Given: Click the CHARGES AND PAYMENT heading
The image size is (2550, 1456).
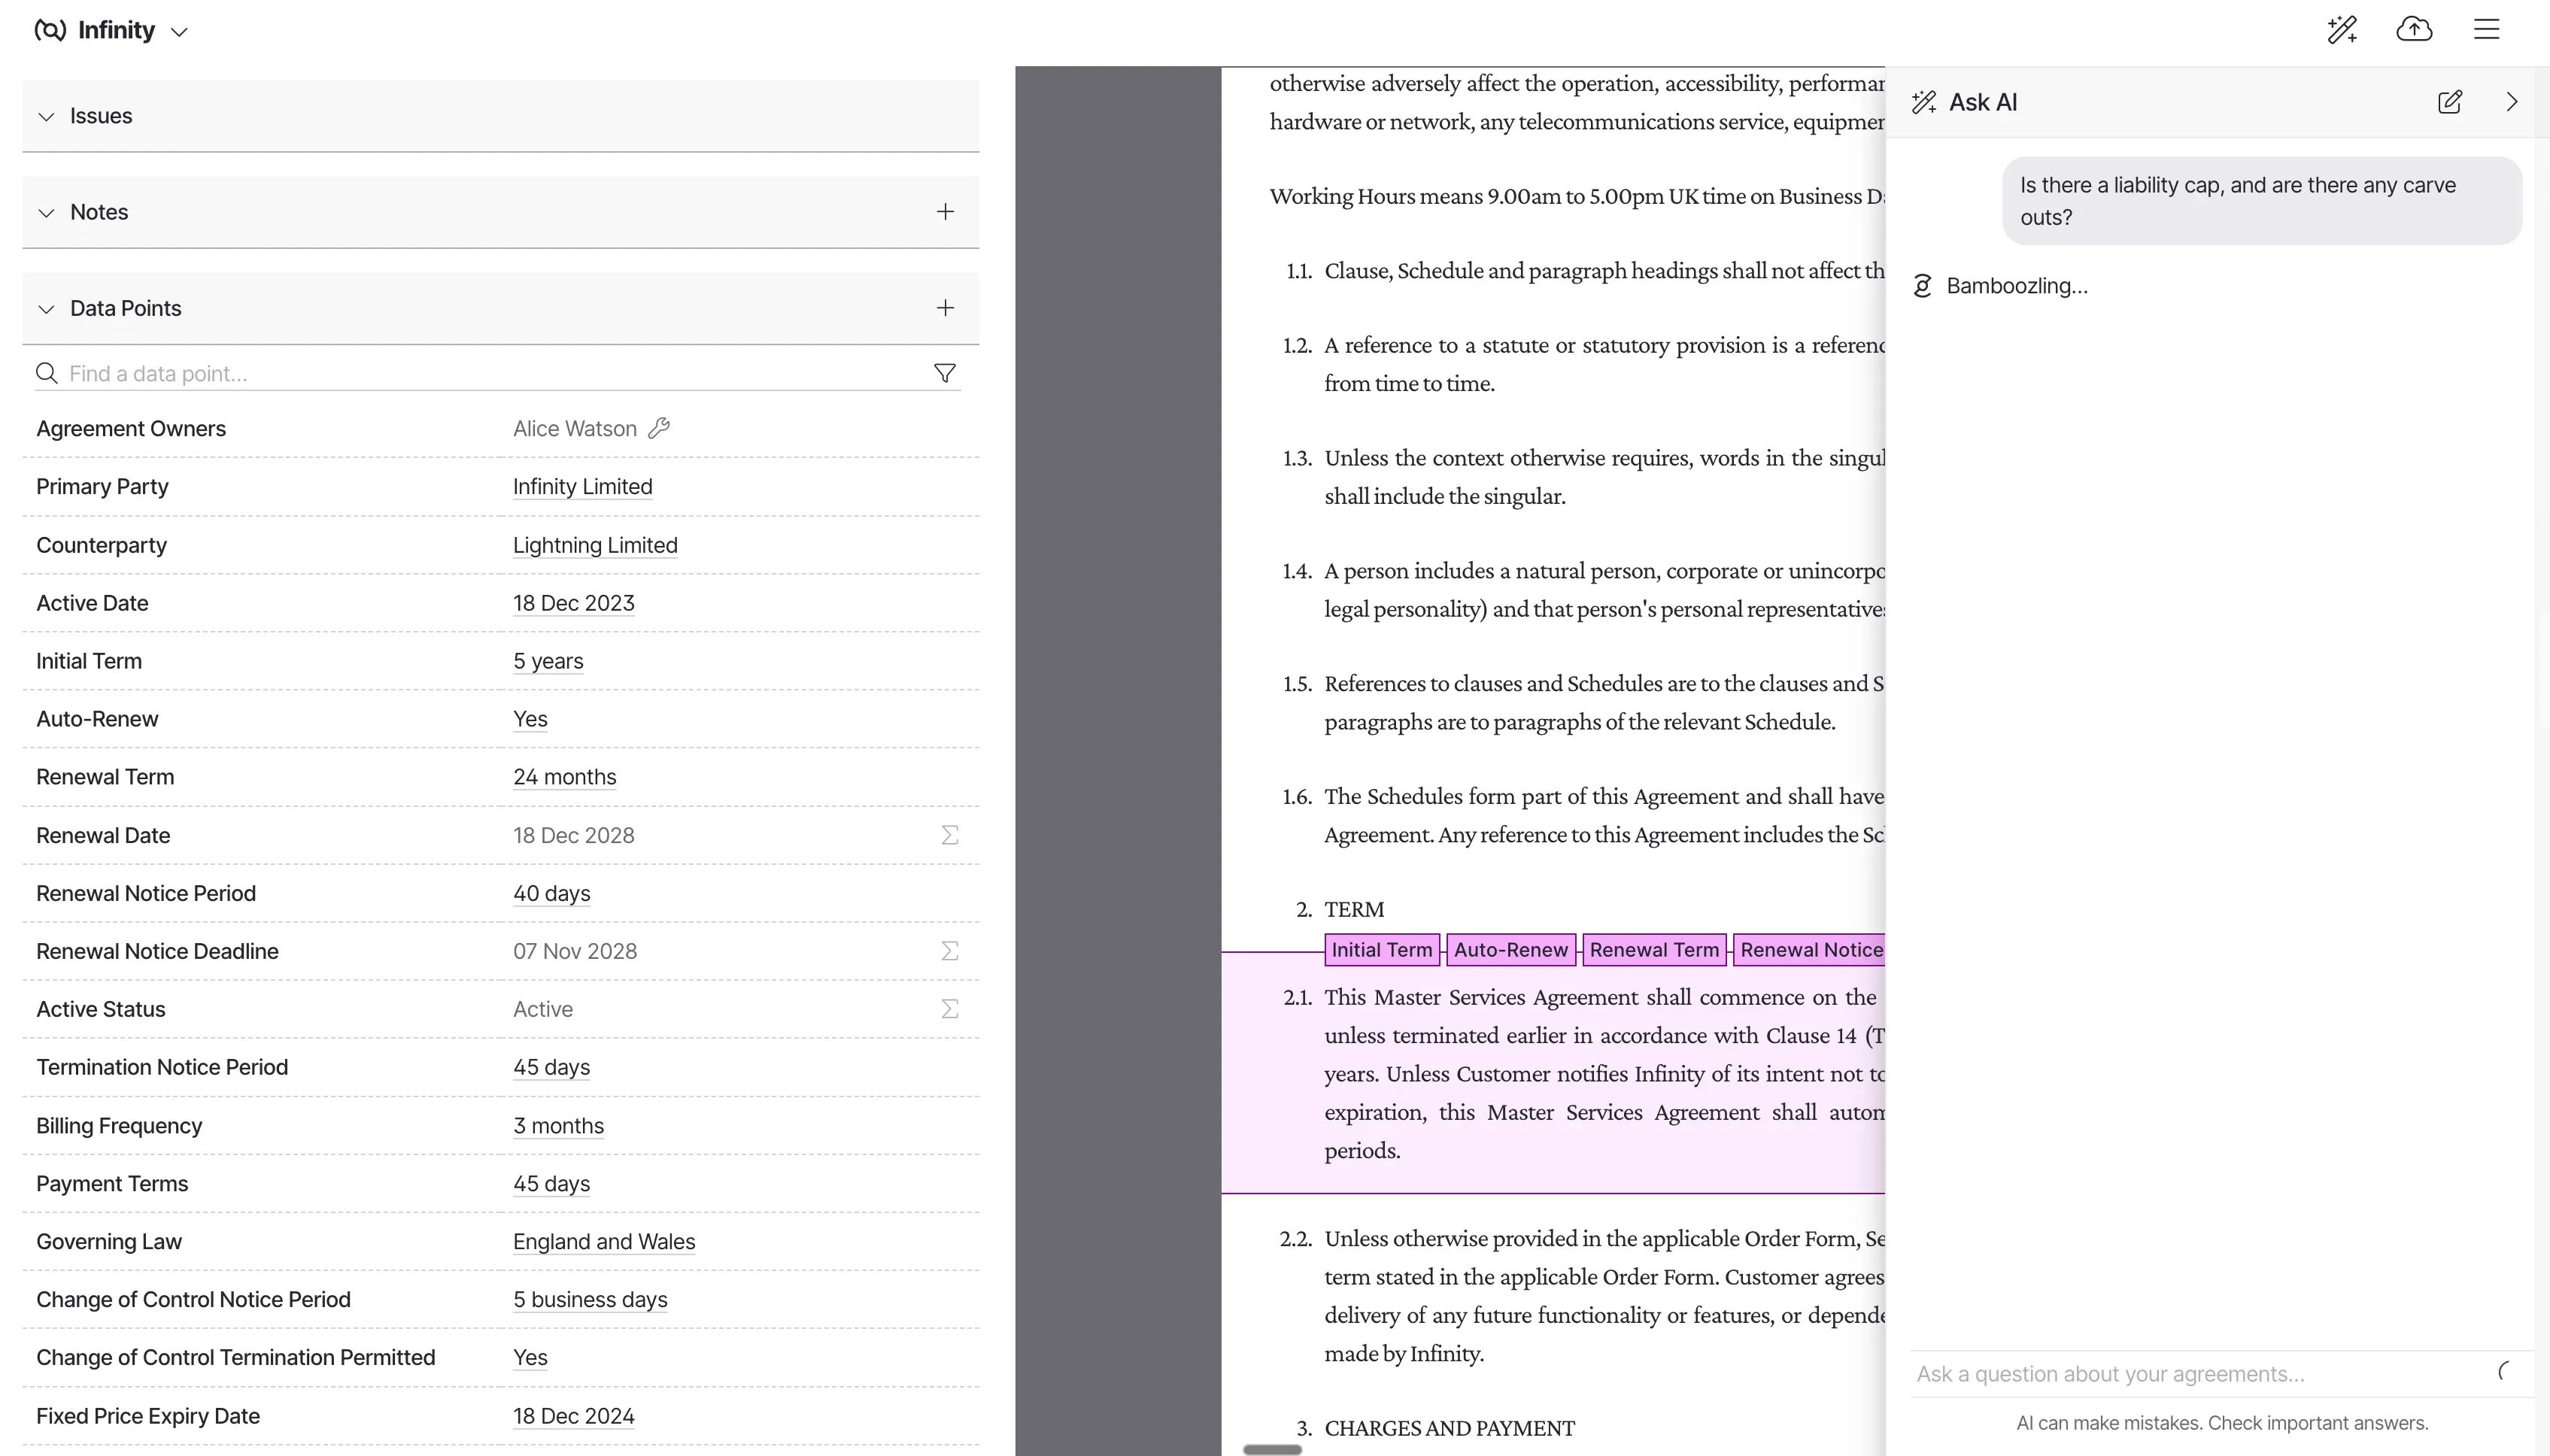Looking at the screenshot, I should click(x=1449, y=1428).
